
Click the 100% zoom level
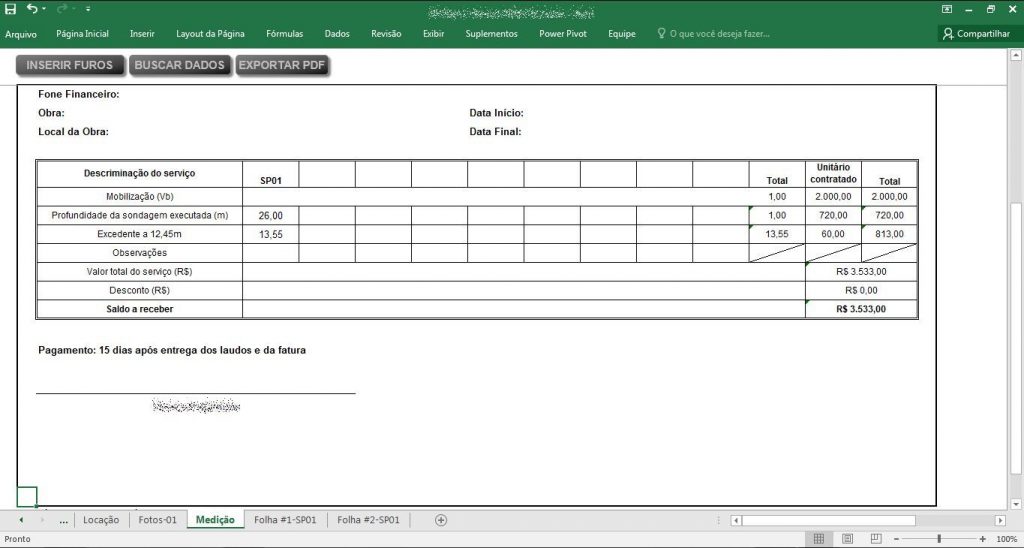[x=1006, y=539]
